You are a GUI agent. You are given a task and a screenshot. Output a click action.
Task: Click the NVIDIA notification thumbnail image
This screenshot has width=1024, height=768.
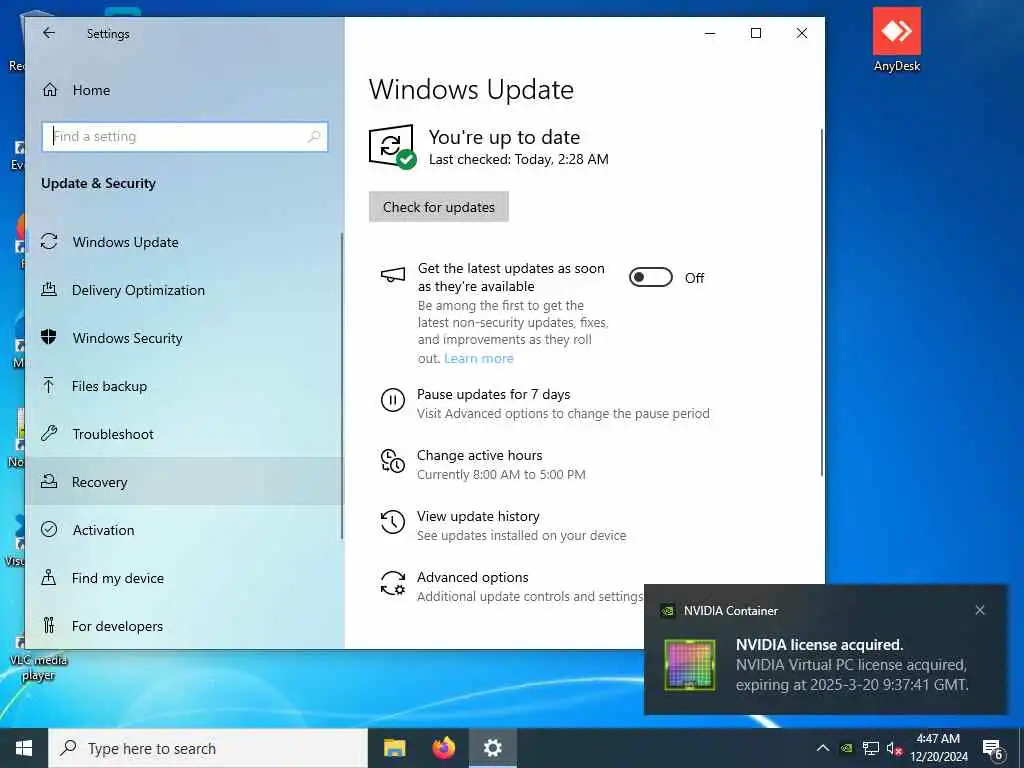point(690,665)
